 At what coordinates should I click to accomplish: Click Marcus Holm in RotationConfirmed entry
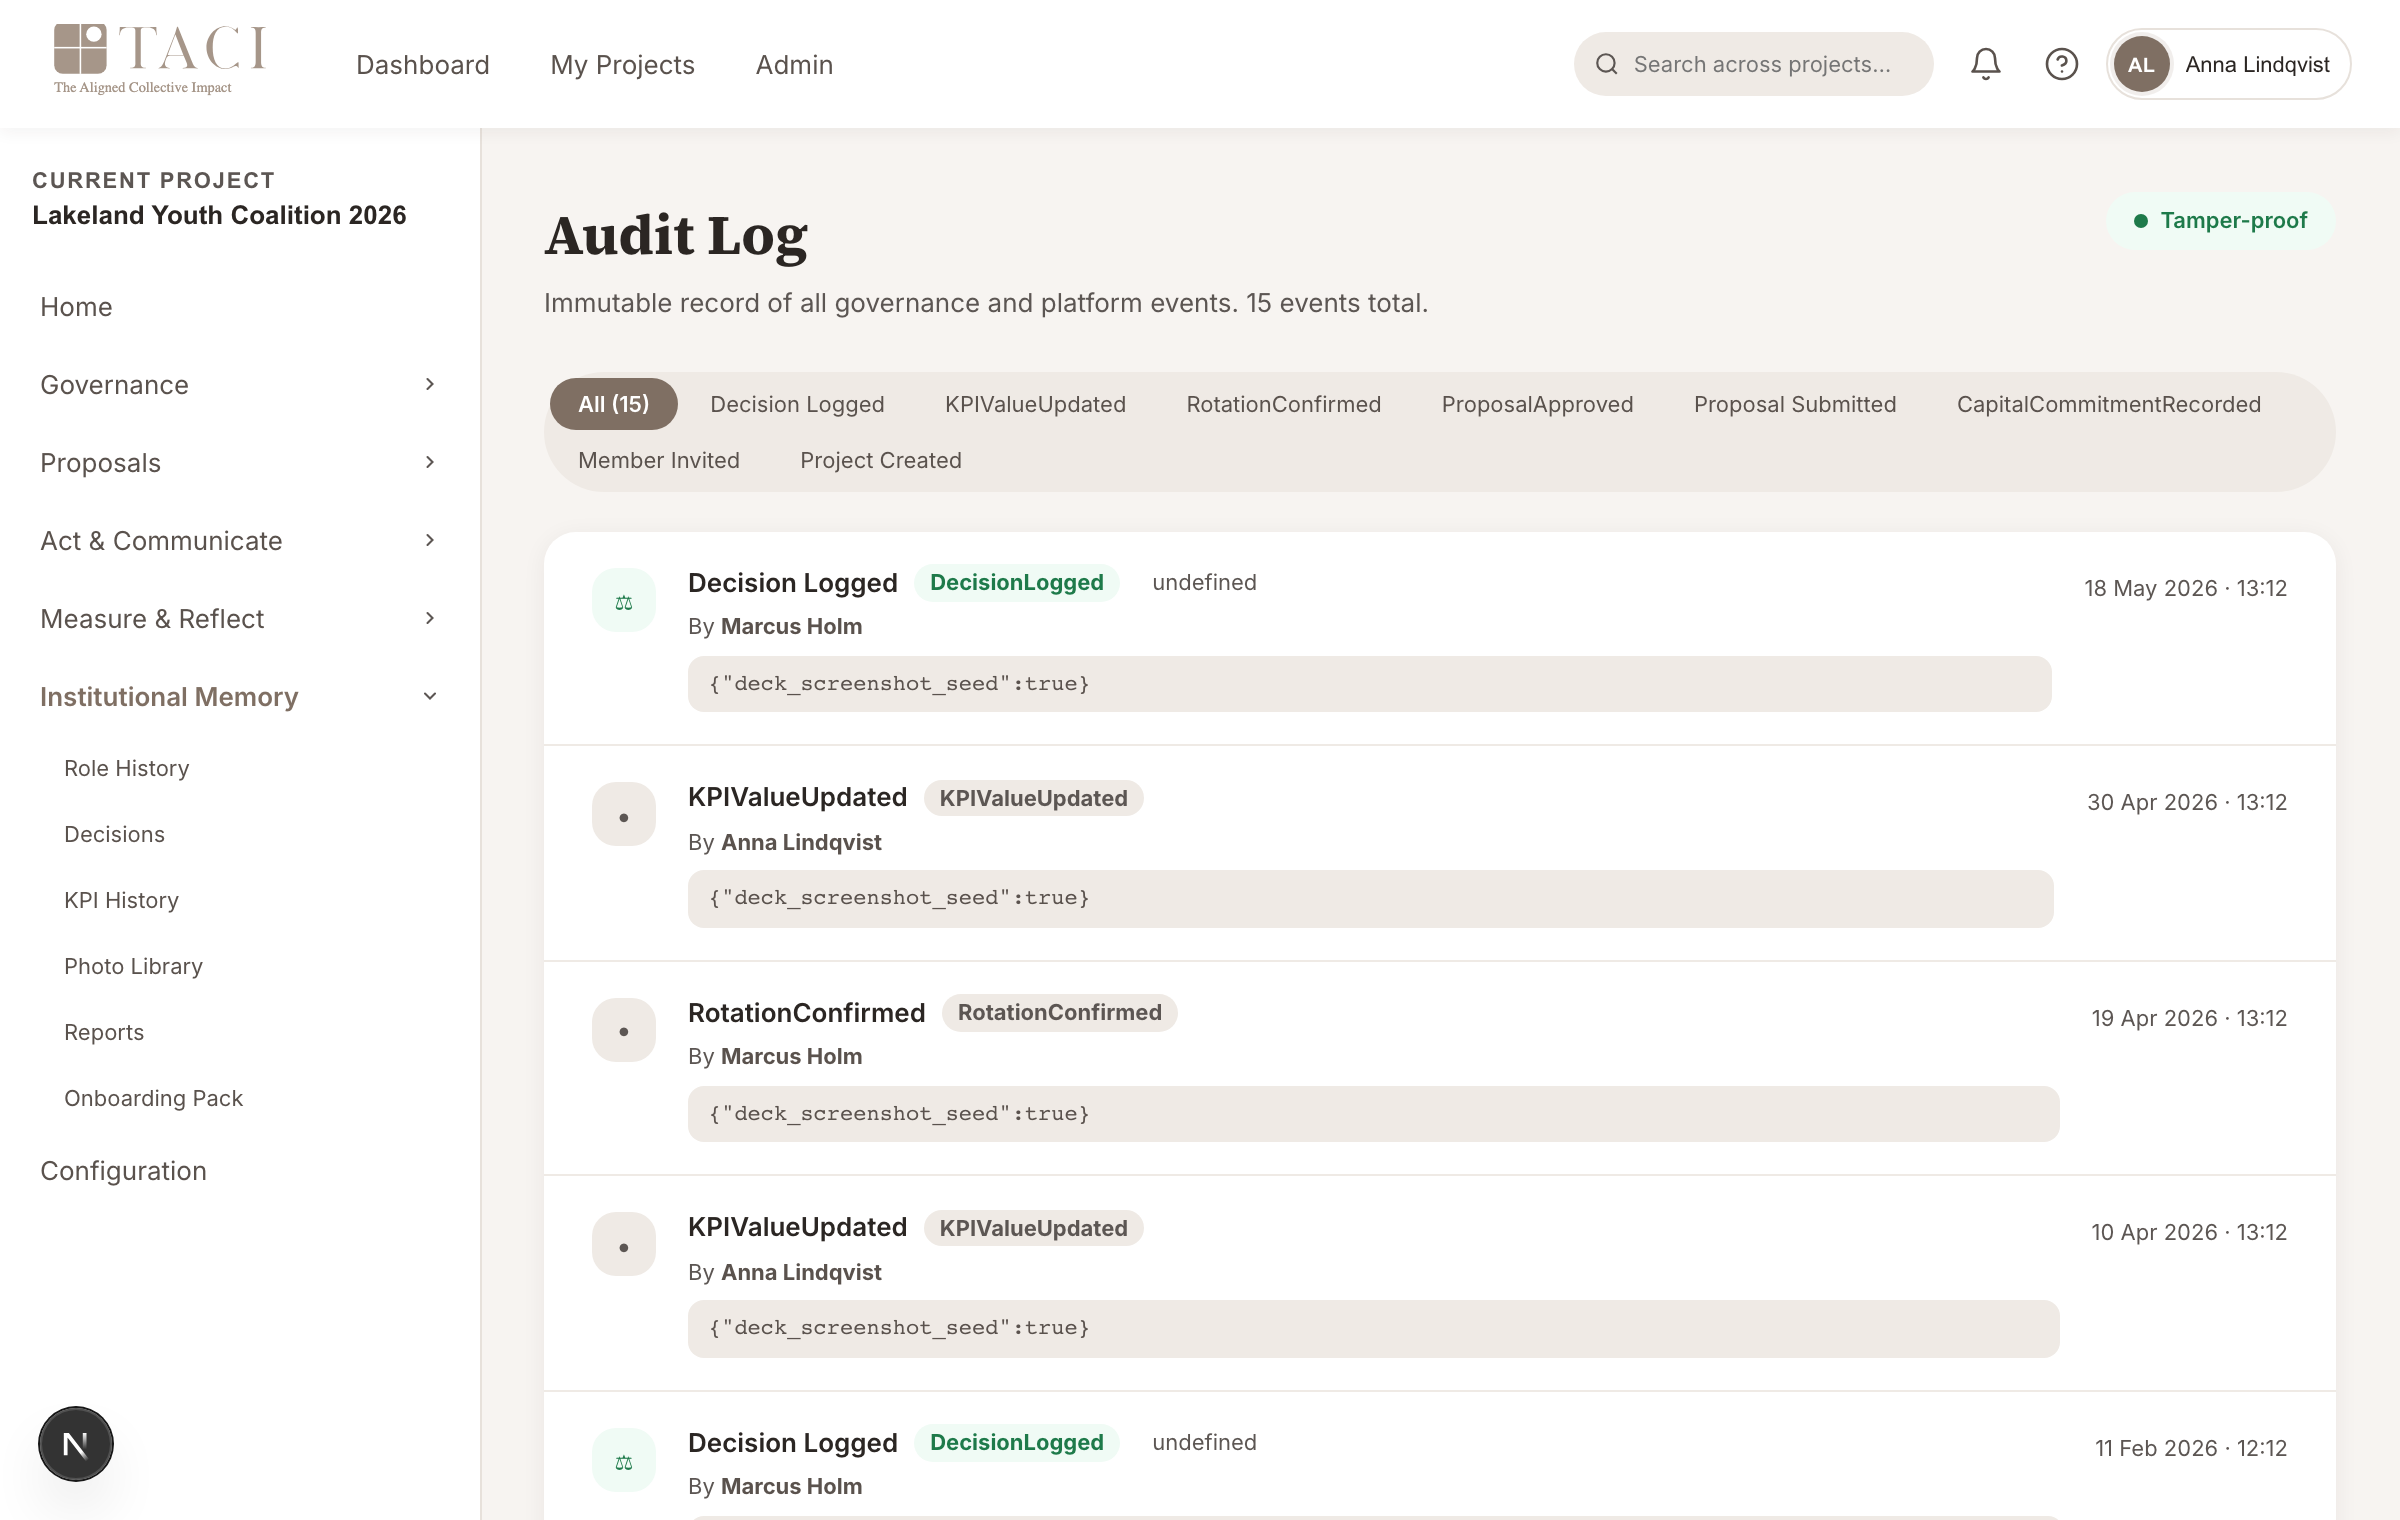(x=791, y=1056)
